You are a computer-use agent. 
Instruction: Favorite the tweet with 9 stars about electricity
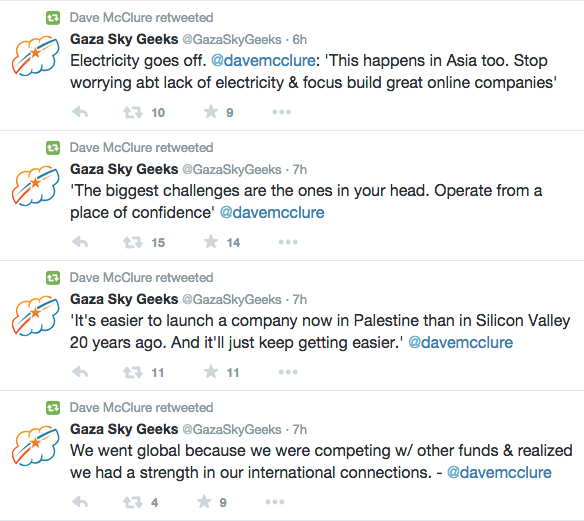click(x=211, y=112)
